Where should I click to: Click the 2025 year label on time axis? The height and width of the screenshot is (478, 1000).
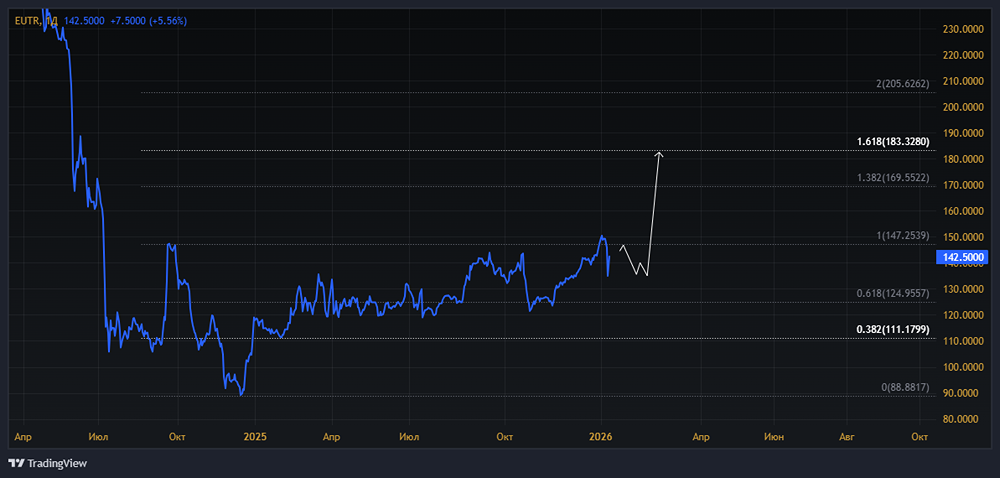[x=255, y=437]
